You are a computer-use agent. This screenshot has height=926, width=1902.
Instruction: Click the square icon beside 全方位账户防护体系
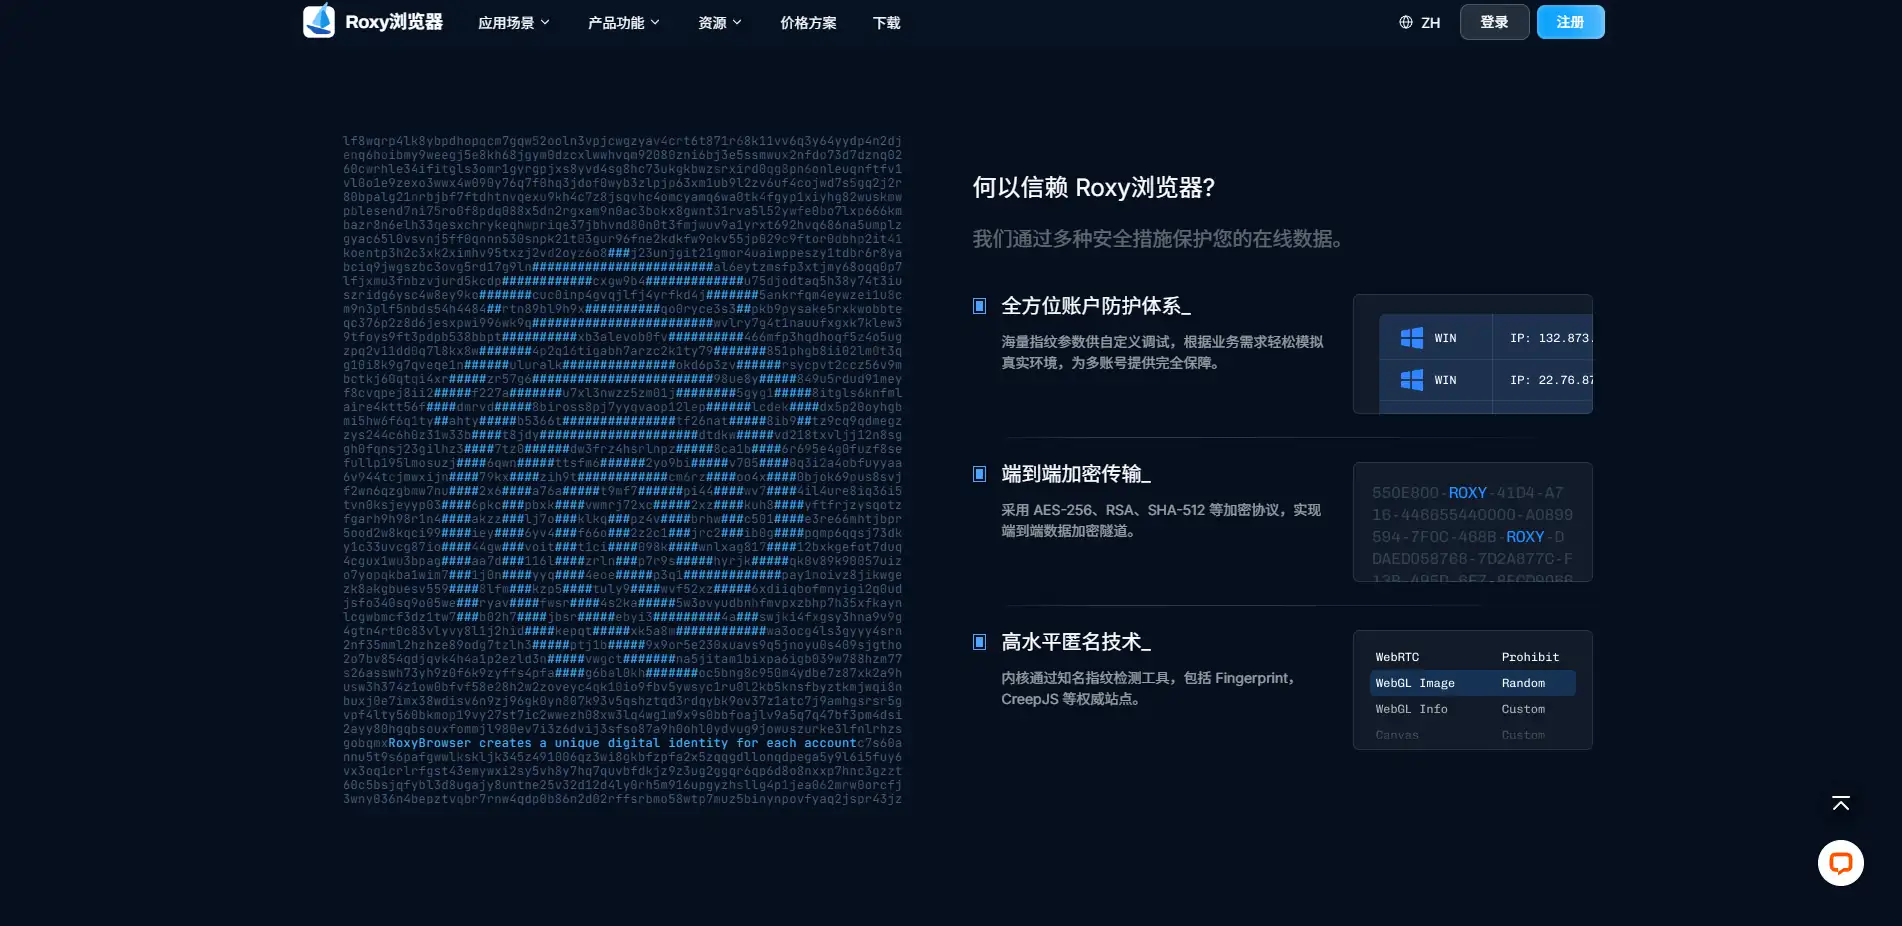point(980,306)
